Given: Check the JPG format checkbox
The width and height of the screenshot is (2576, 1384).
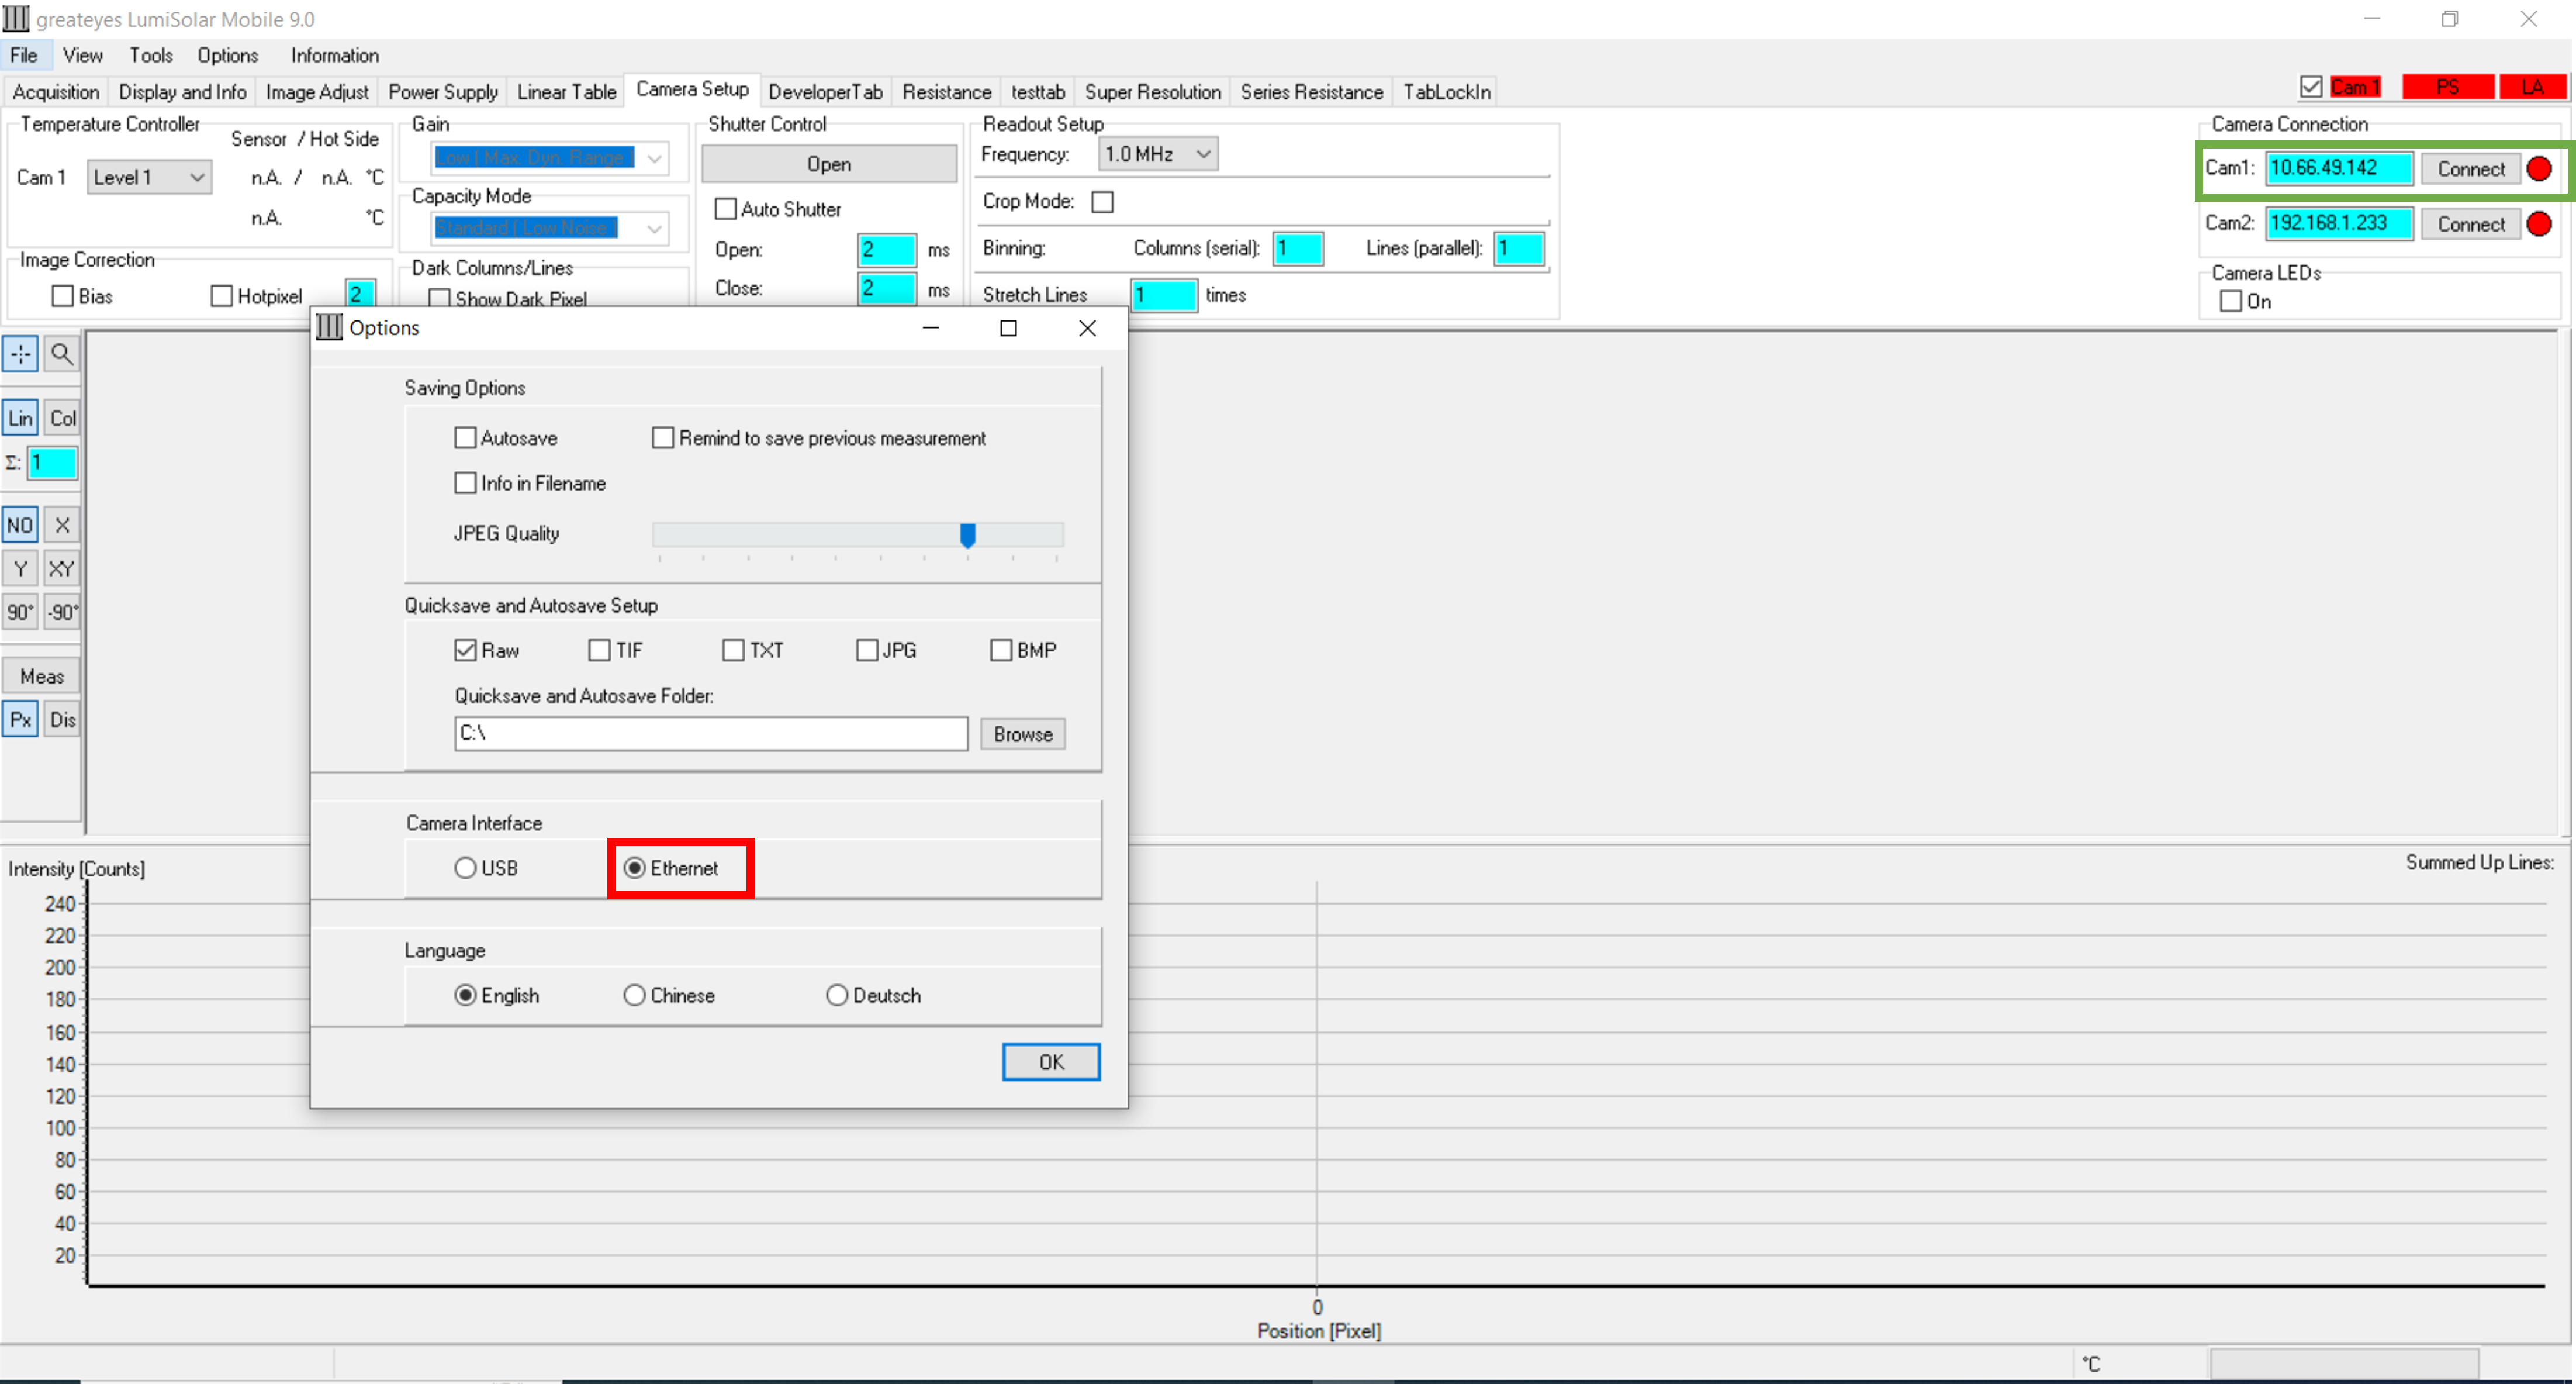Looking at the screenshot, I should (867, 650).
